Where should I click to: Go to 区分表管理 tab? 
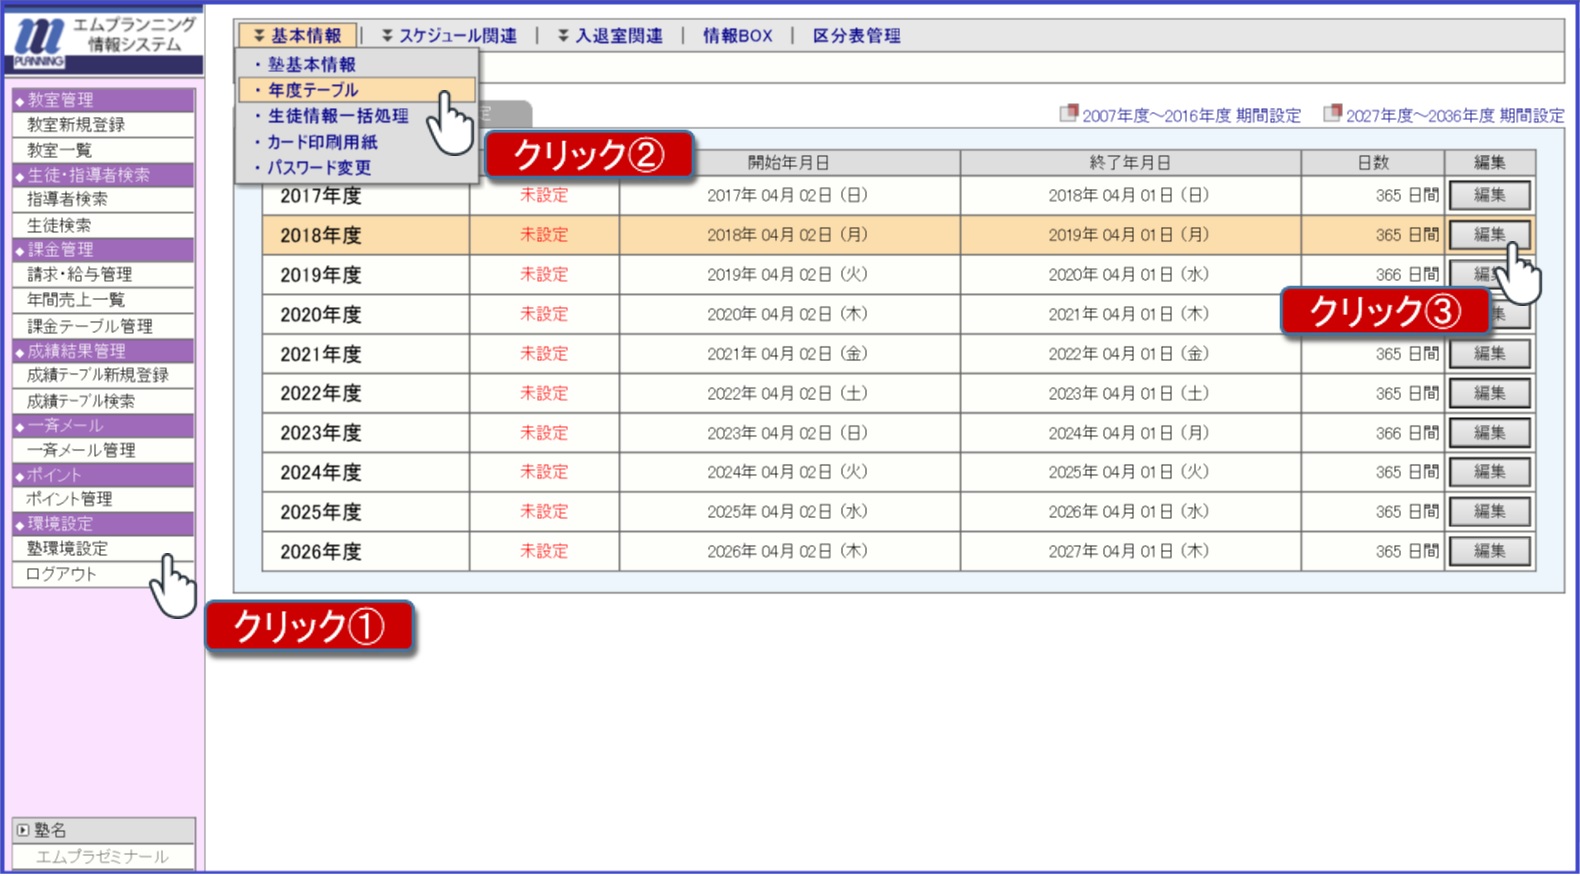pos(856,36)
